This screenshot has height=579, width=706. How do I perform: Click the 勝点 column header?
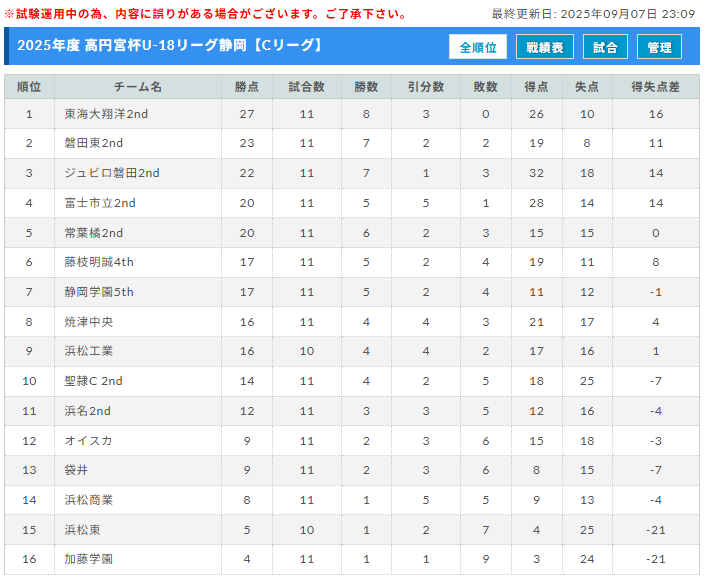247,87
